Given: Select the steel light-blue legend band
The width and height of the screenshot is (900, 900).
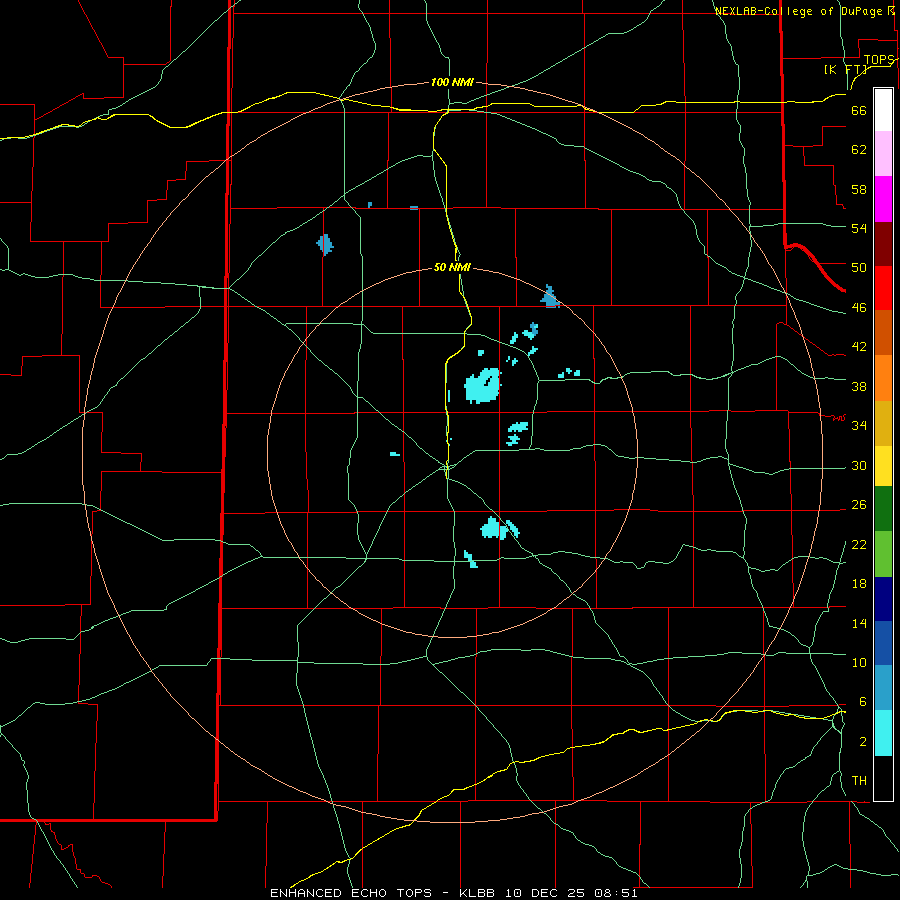Looking at the screenshot, I should tap(883, 688).
